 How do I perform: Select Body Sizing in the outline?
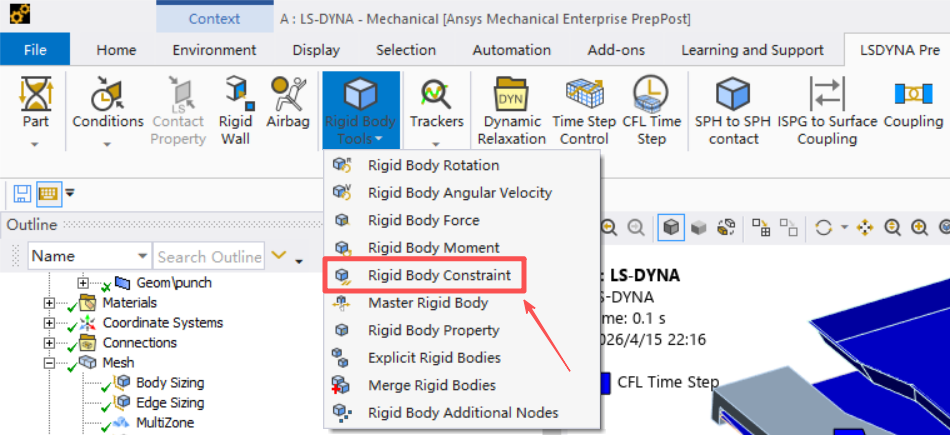(x=170, y=383)
